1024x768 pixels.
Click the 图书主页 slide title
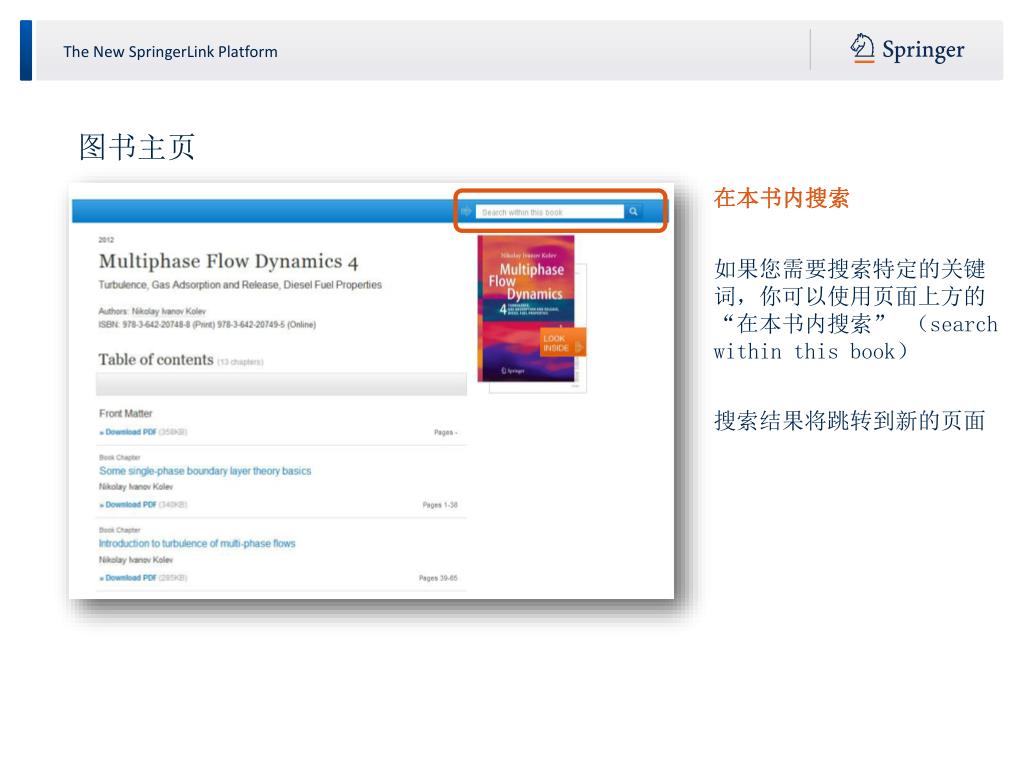coord(136,147)
